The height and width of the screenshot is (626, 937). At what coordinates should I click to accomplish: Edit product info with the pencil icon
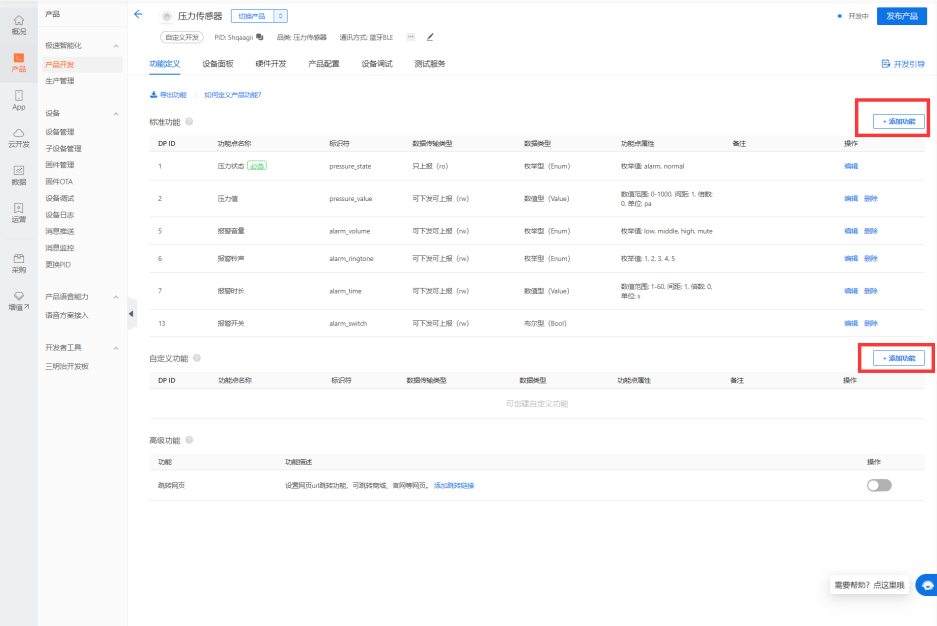[x=430, y=37]
